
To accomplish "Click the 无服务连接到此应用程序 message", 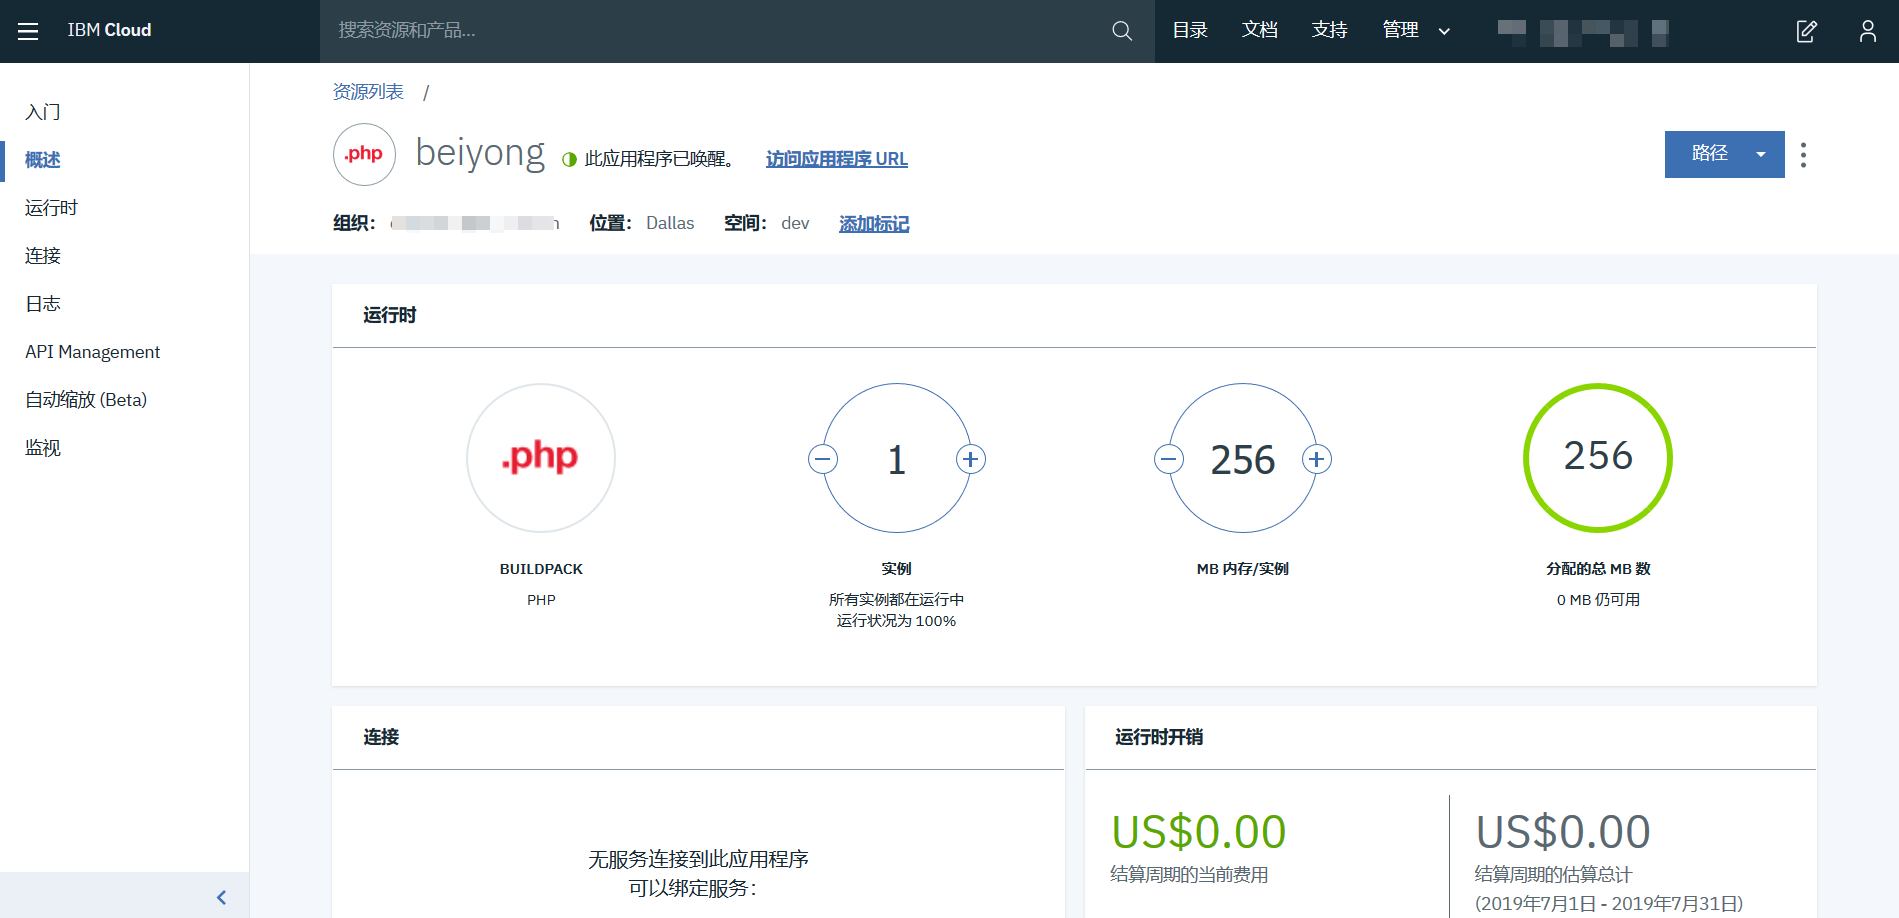I will 698,859.
